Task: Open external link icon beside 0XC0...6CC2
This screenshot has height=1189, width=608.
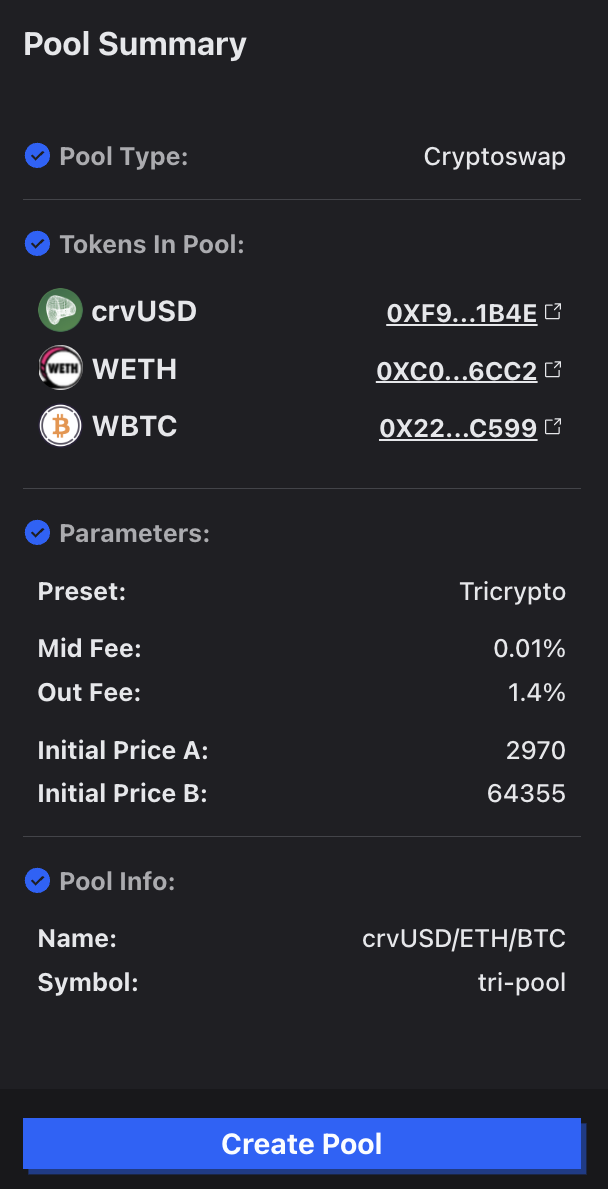Action: pos(553,370)
